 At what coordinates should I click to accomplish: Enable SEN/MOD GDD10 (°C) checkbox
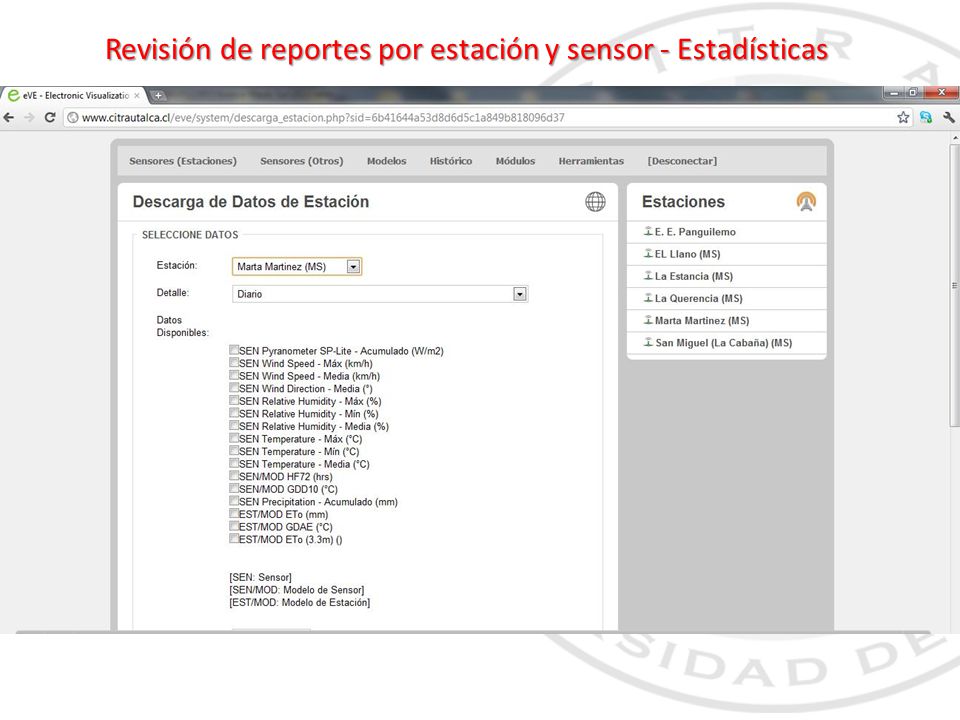234,488
